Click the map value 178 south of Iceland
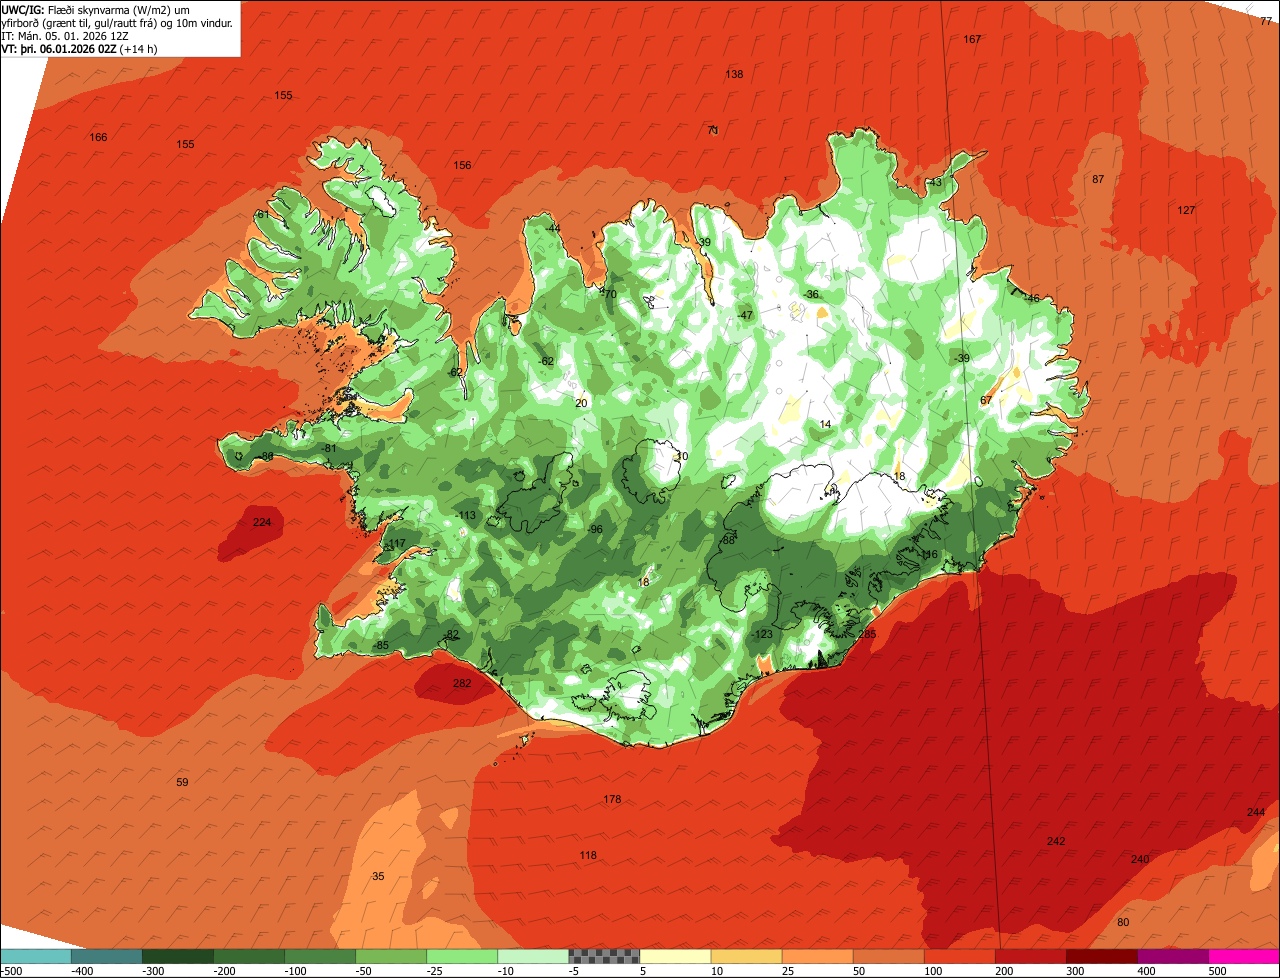Viewport: 1280px width, 978px height. (612, 799)
